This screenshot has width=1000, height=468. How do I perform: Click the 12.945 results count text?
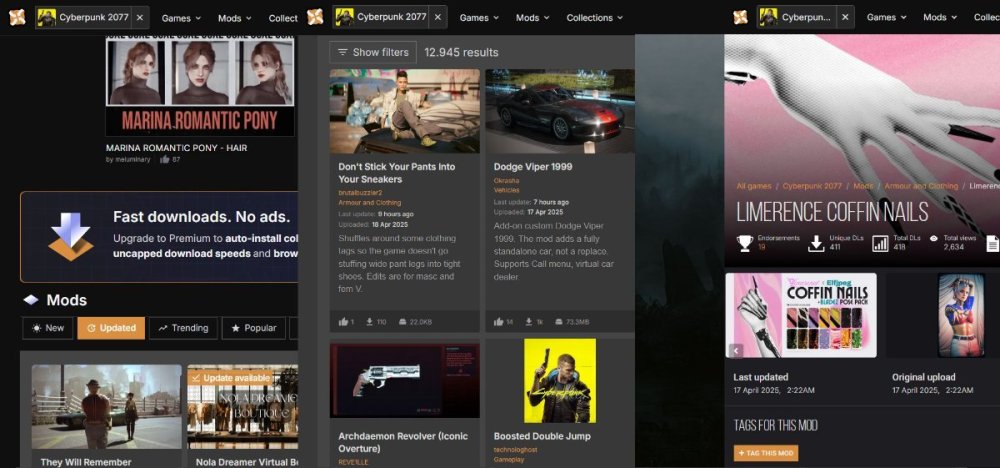[x=461, y=52]
